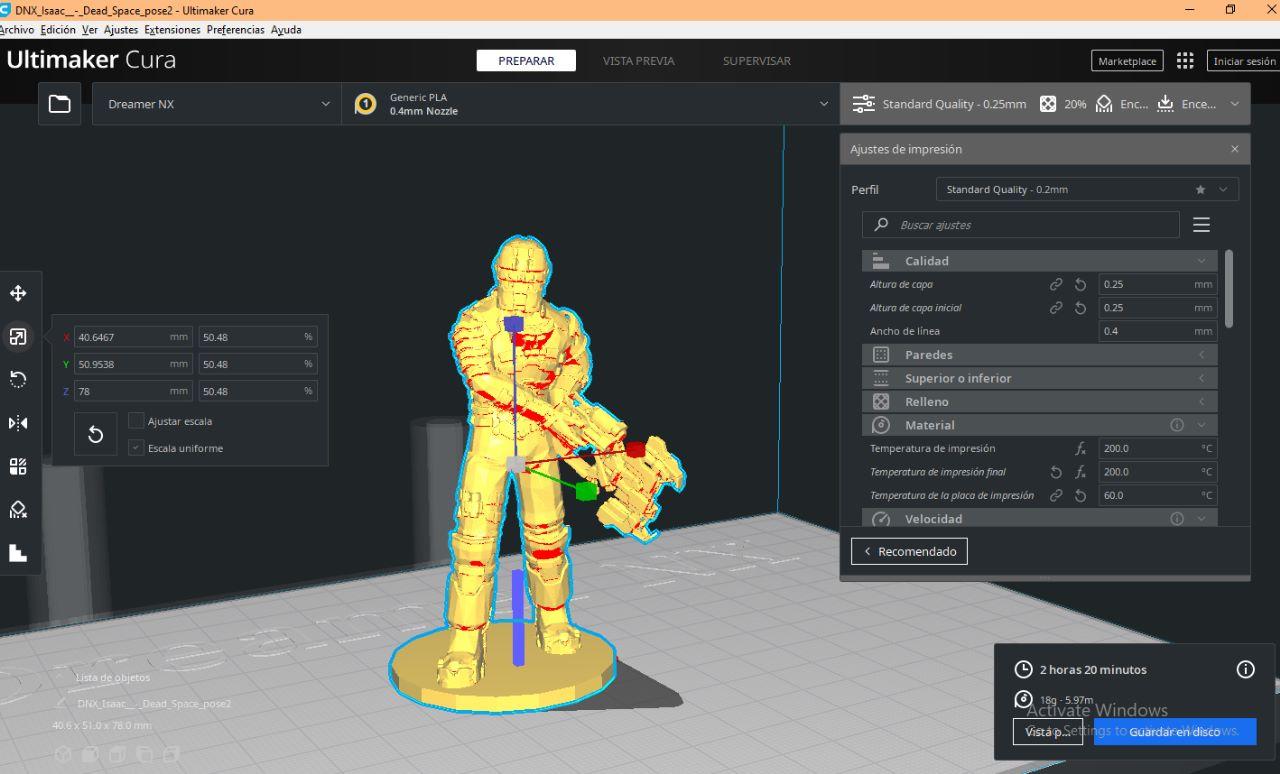This screenshot has height=774, width=1280.
Task: Open print time info icon
Action: pyautogui.click(x=1245, y=670)
